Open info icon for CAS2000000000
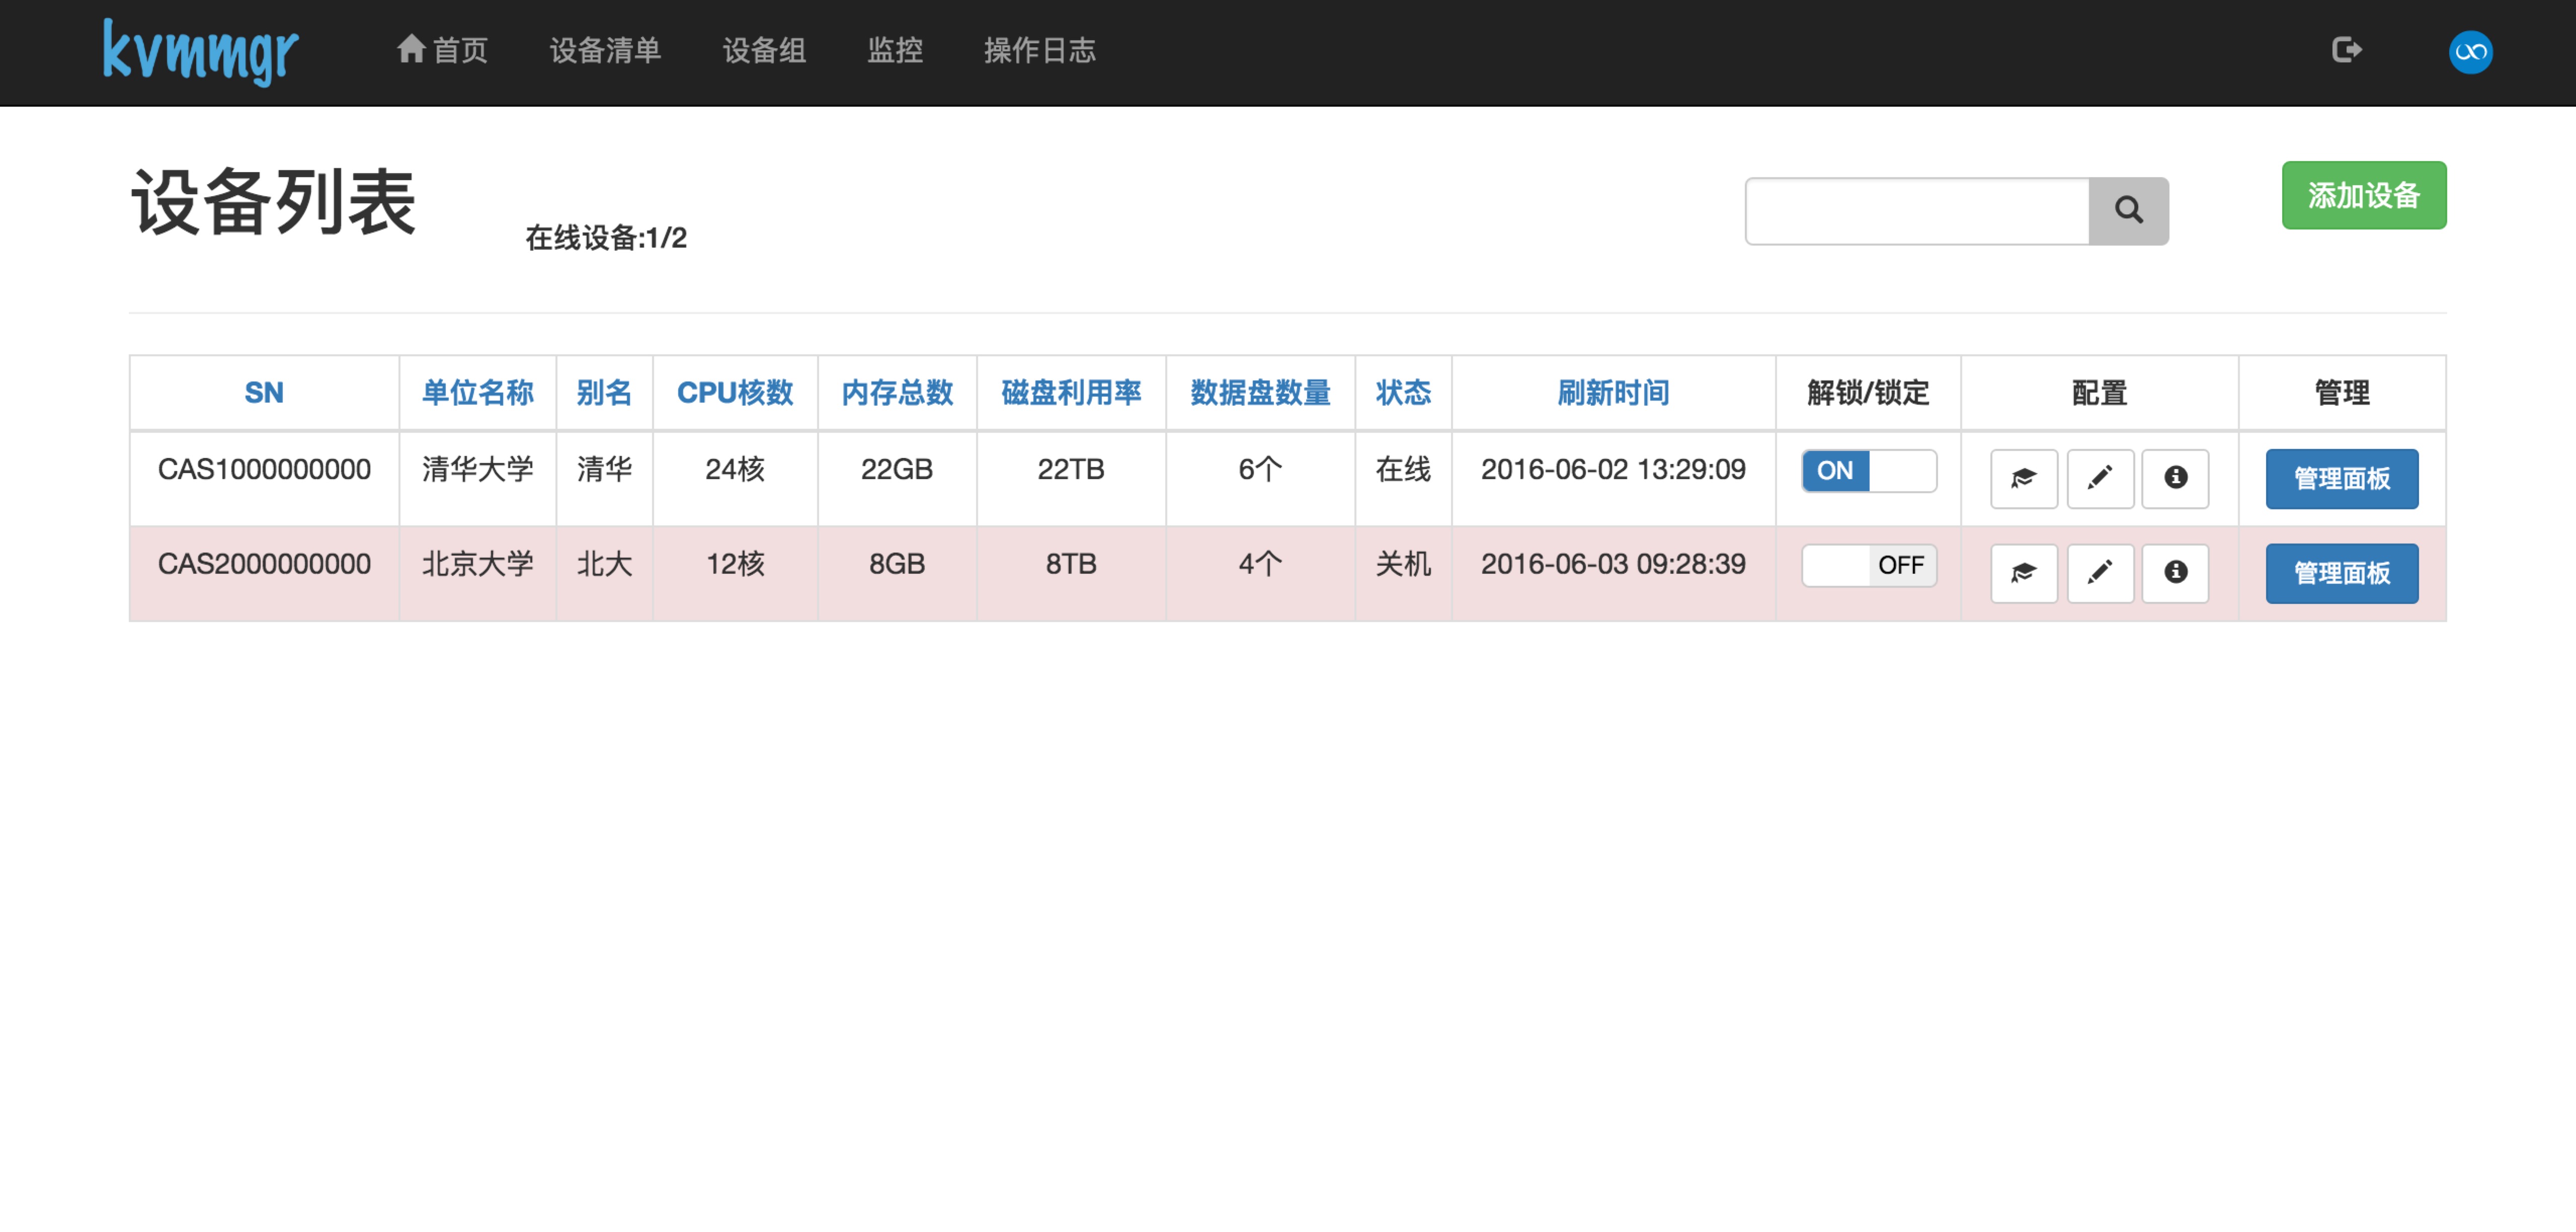The height and width of the screenshot is (1232, 2576). tap(2175, 573)
